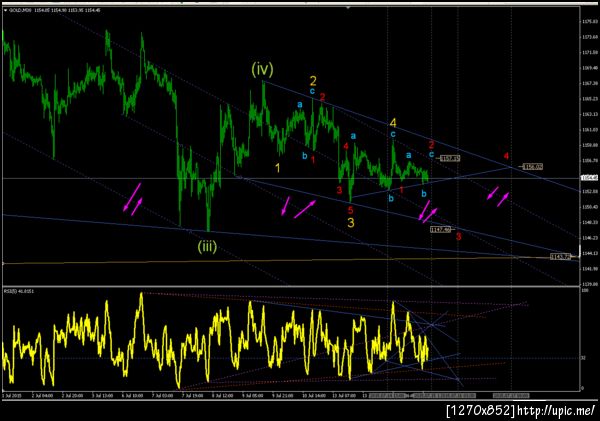Click the chart shift triangle marker at top

pos(348,7)
